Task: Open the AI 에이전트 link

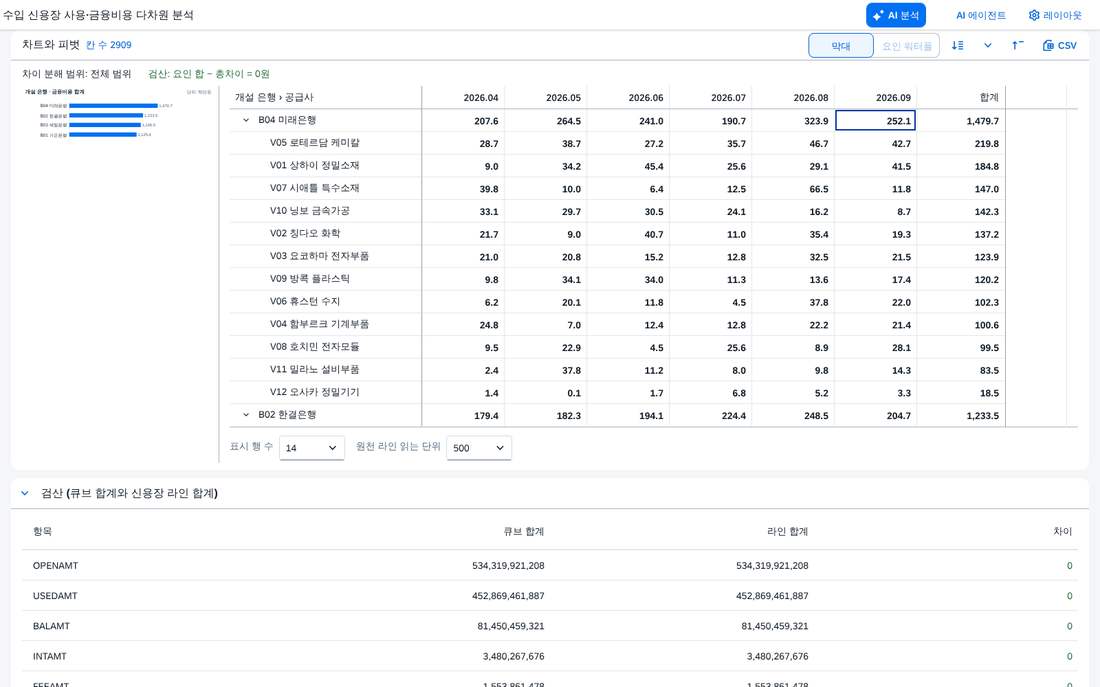Action: pyautogui.click(x=981, y=15)
